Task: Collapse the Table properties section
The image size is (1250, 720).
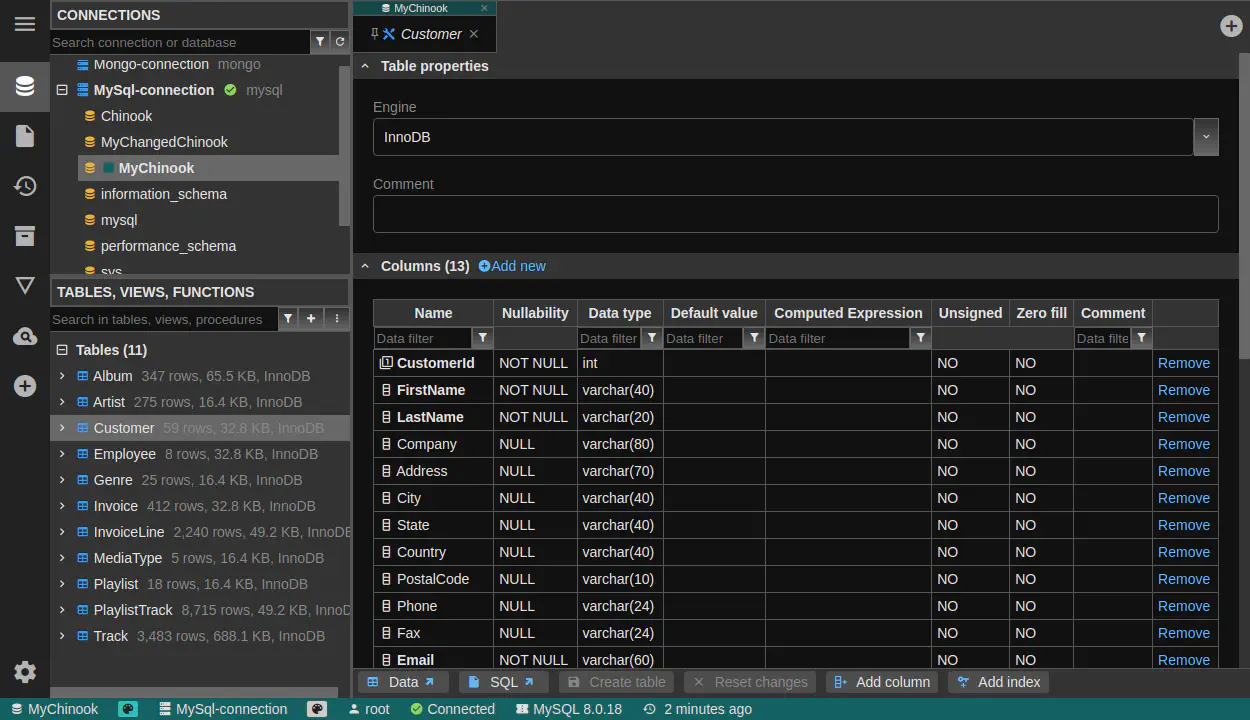Action: [x=365, y=66]
